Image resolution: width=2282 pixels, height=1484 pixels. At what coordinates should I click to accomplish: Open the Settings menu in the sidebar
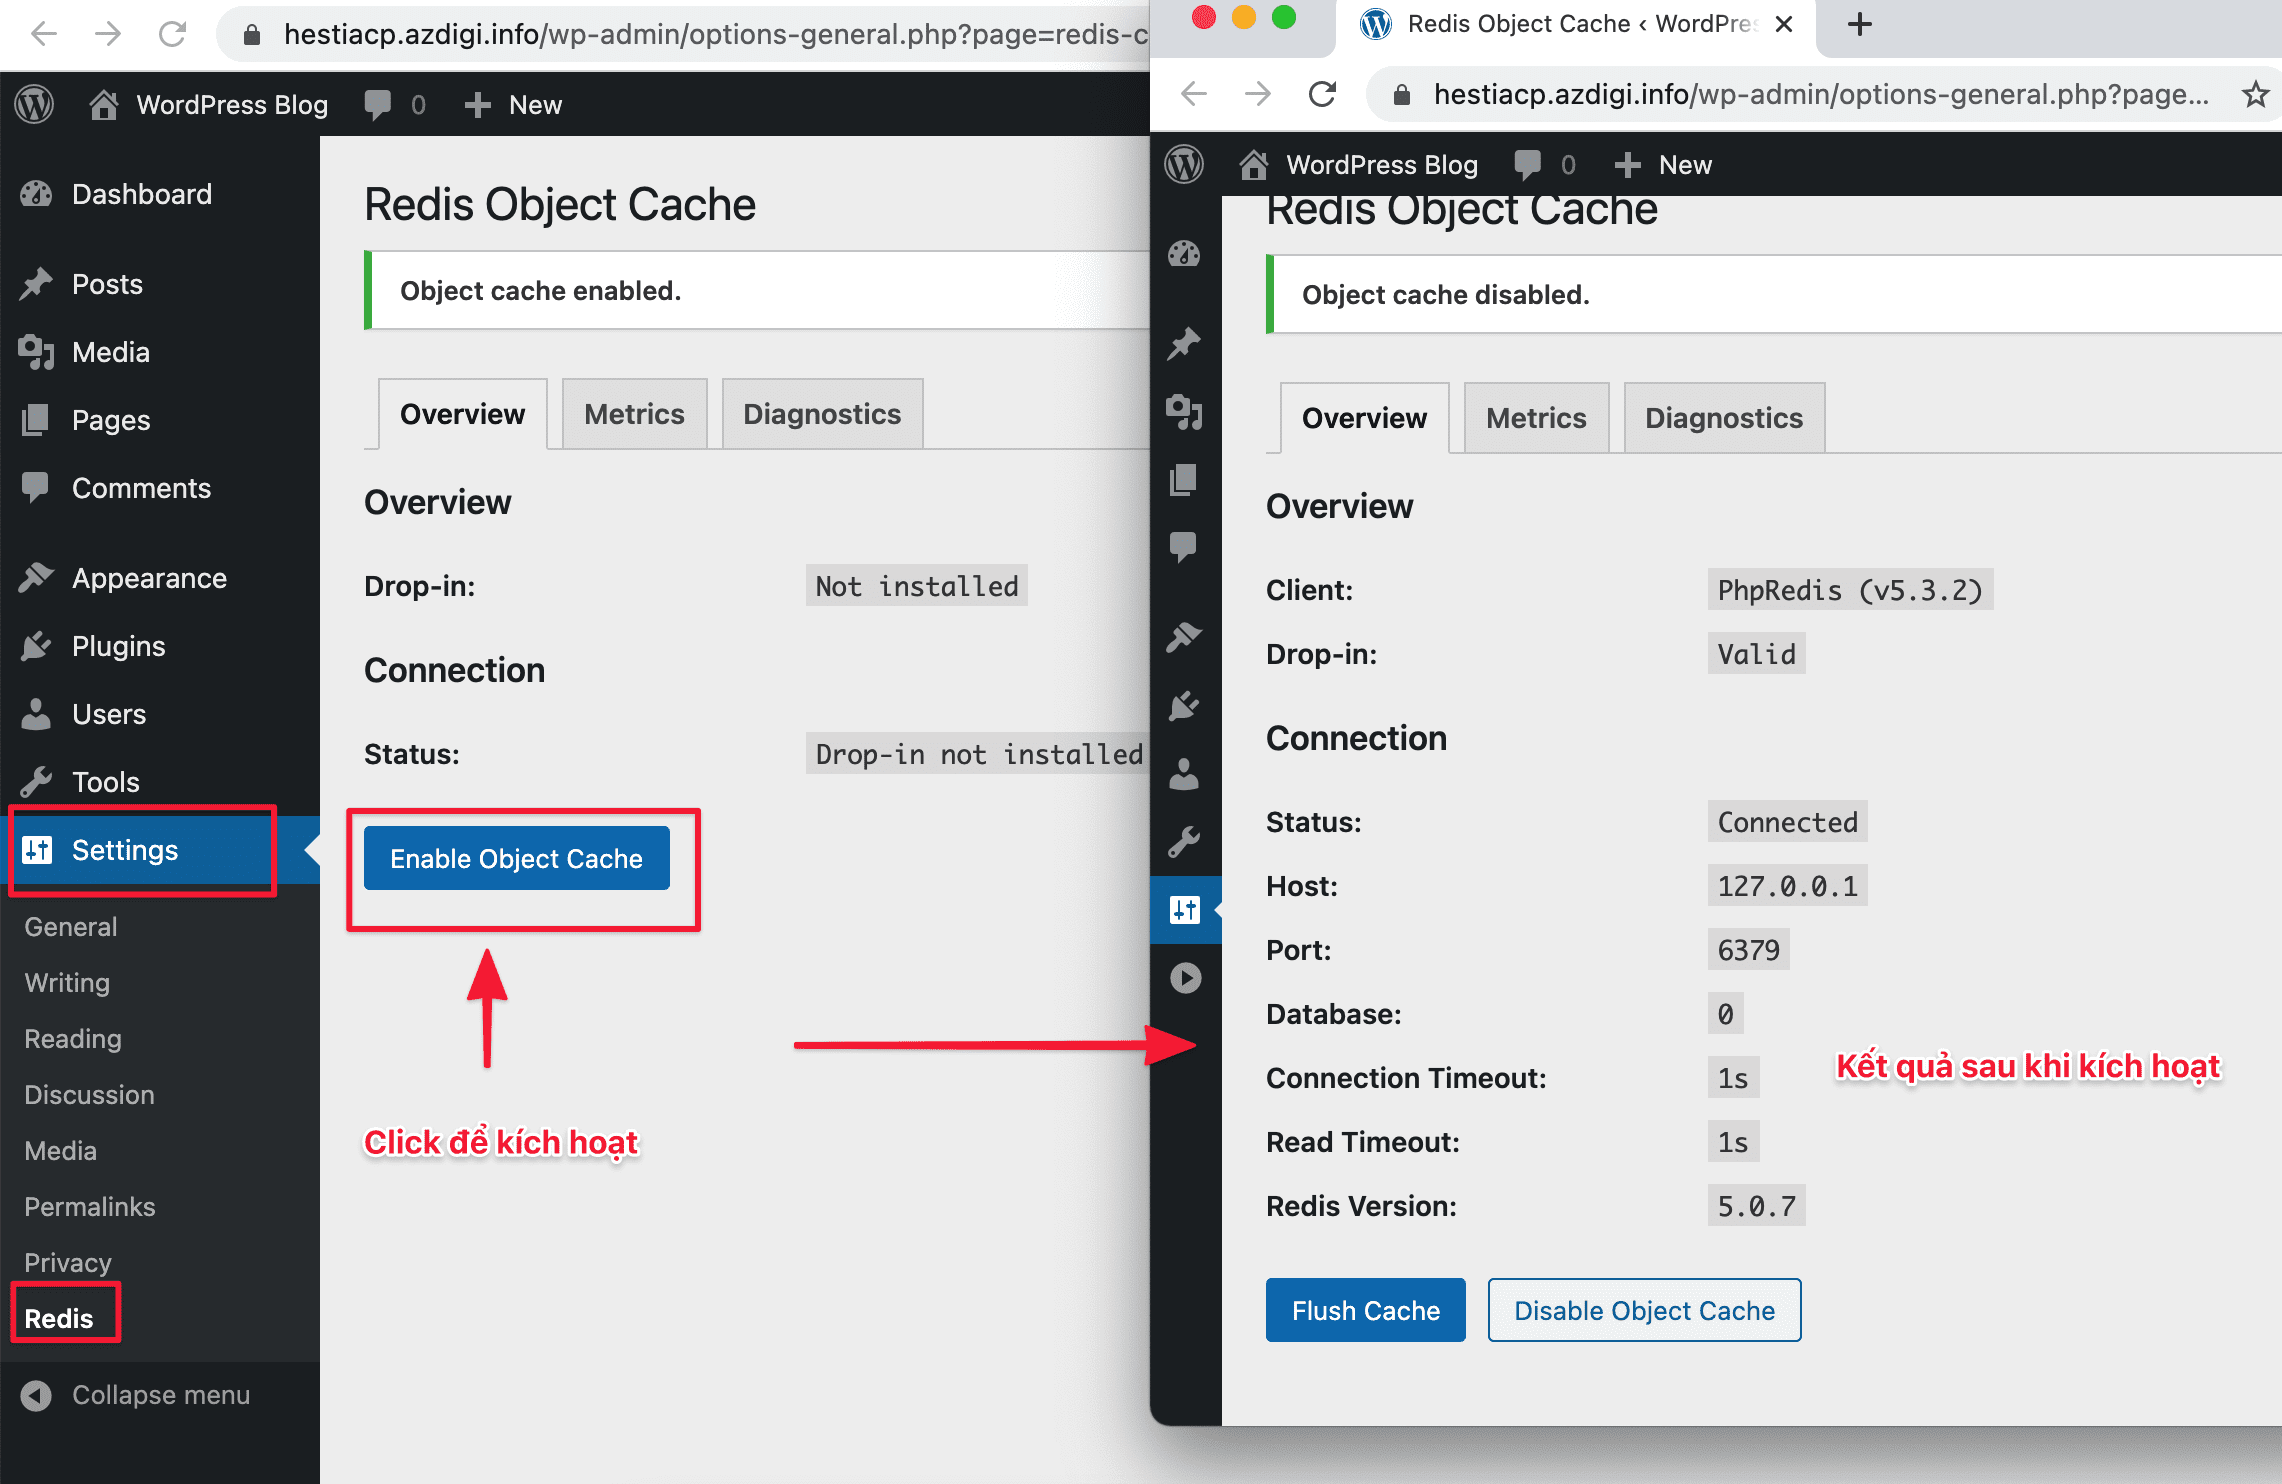pyautogui.click(x=125, y=850)
